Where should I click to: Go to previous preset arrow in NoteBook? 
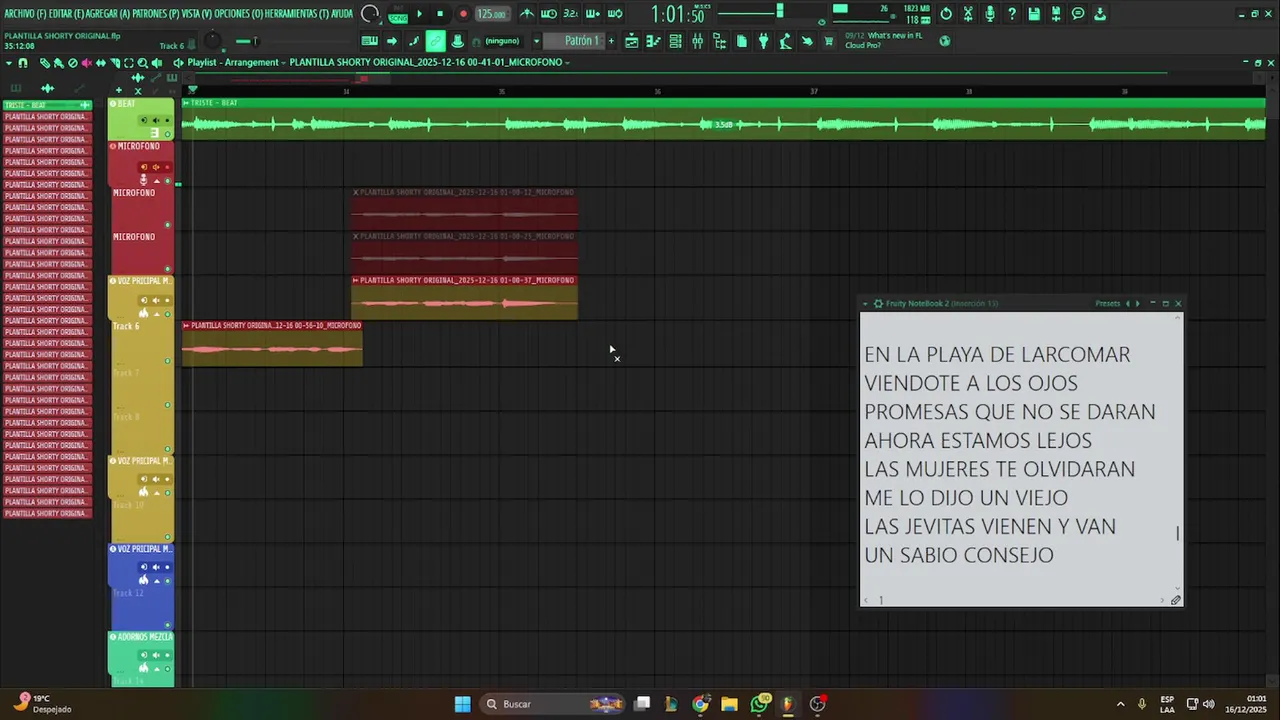pyautogui.click(x=1128, y=303)
